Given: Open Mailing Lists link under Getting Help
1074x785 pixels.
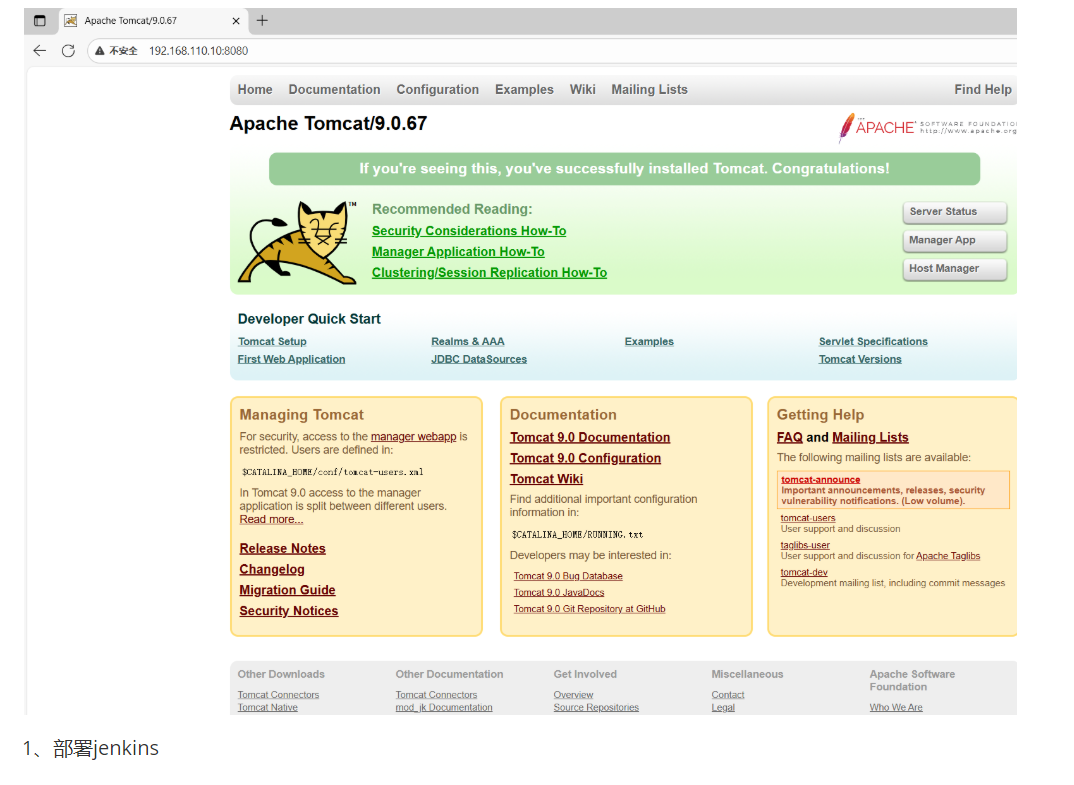Looking at the screenshot, I should click(870, 438).
